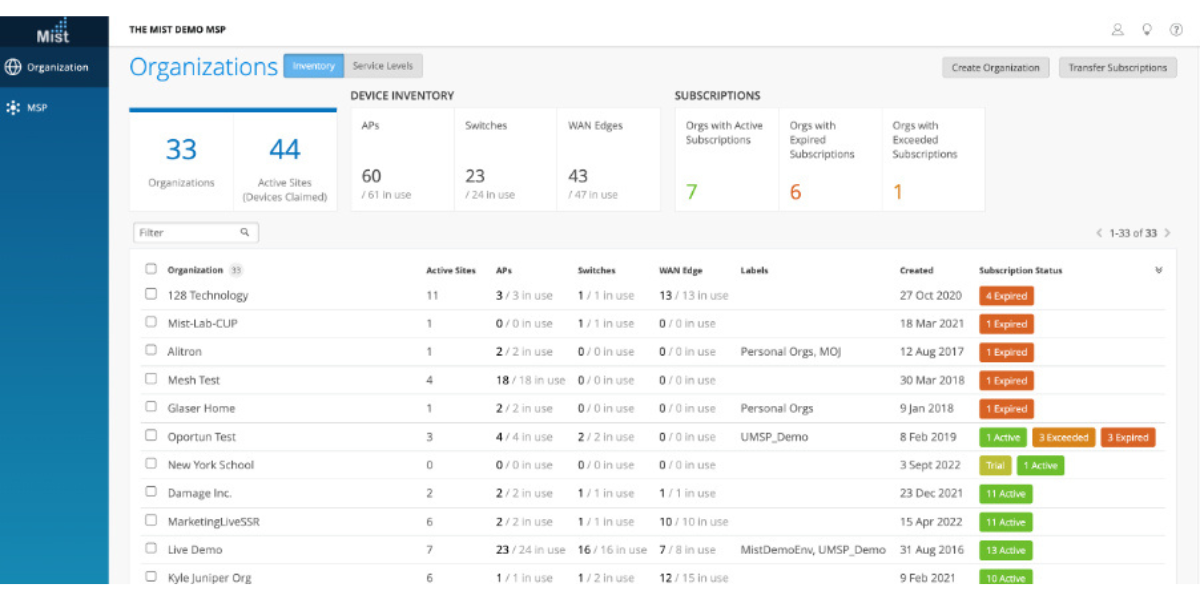Click Orgs with Expired Subscriptions card
Image resolution: width=1200 pixels, height=600 pixels.
point(830,160)
